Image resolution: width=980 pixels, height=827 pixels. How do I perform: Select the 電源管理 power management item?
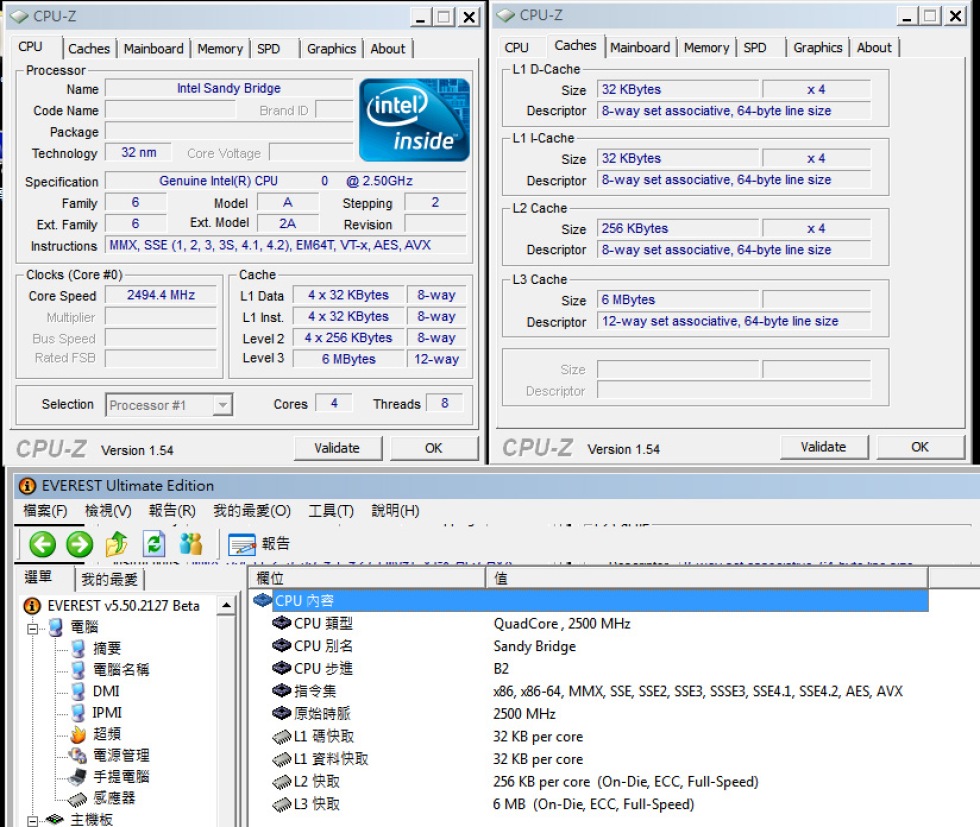click(x=120, y=755)
